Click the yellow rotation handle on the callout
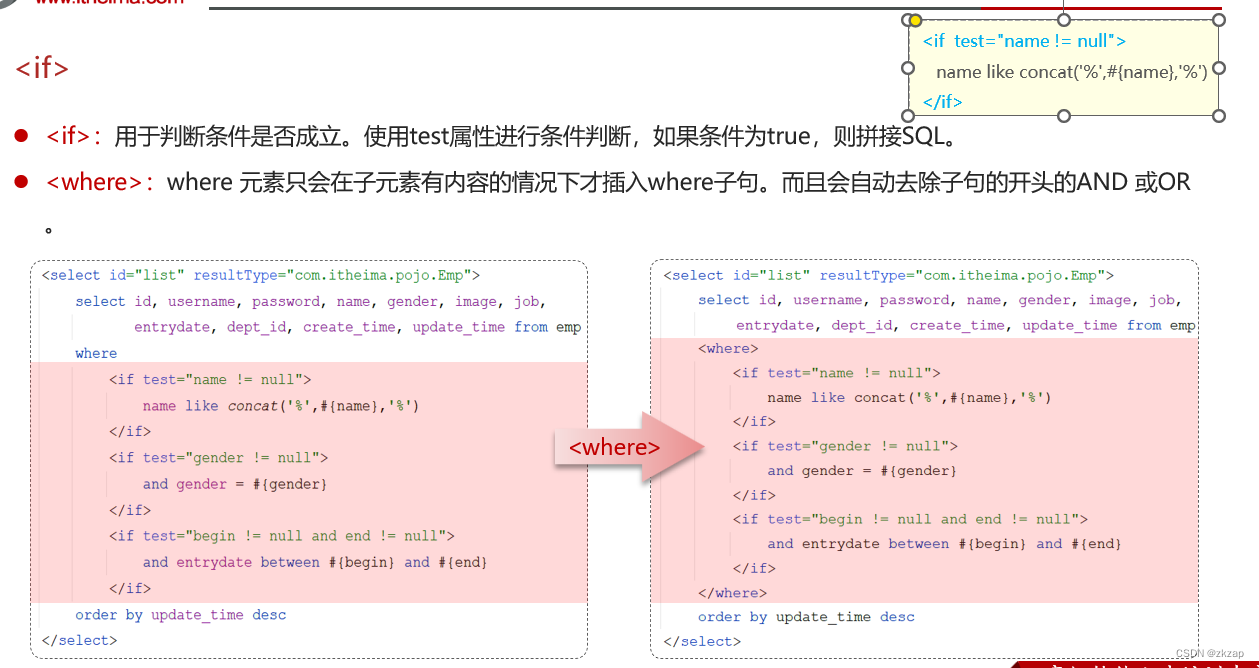1259x668 pixels. (915, 19)
